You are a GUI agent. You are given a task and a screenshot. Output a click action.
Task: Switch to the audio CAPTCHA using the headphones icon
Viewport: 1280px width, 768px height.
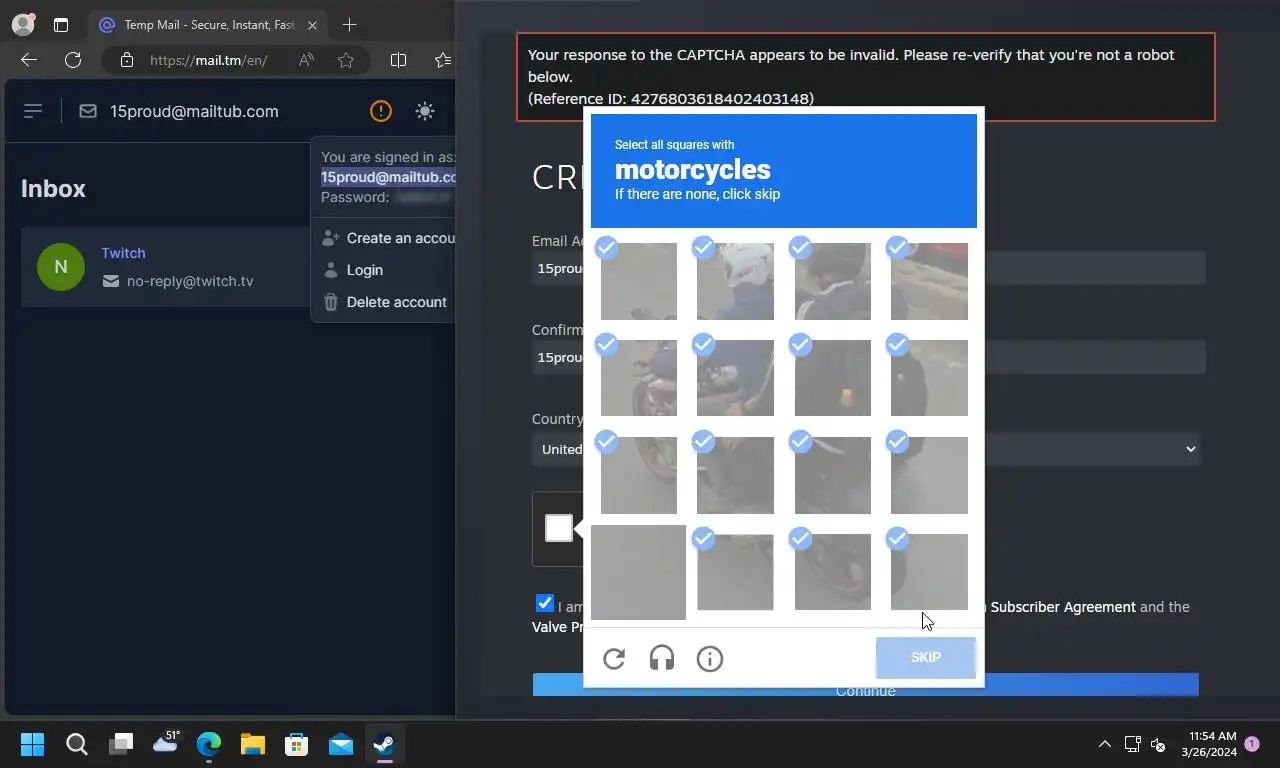coord(662,658)
